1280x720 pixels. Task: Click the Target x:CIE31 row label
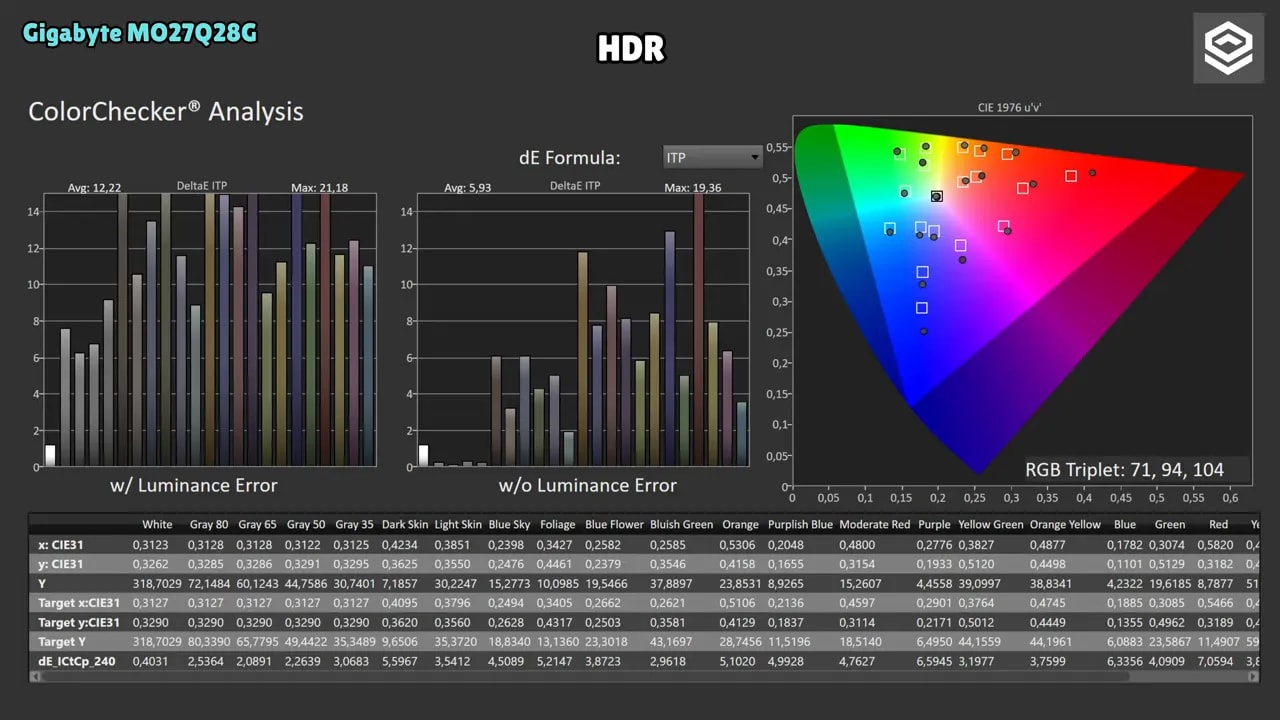[x=79, y=603]
